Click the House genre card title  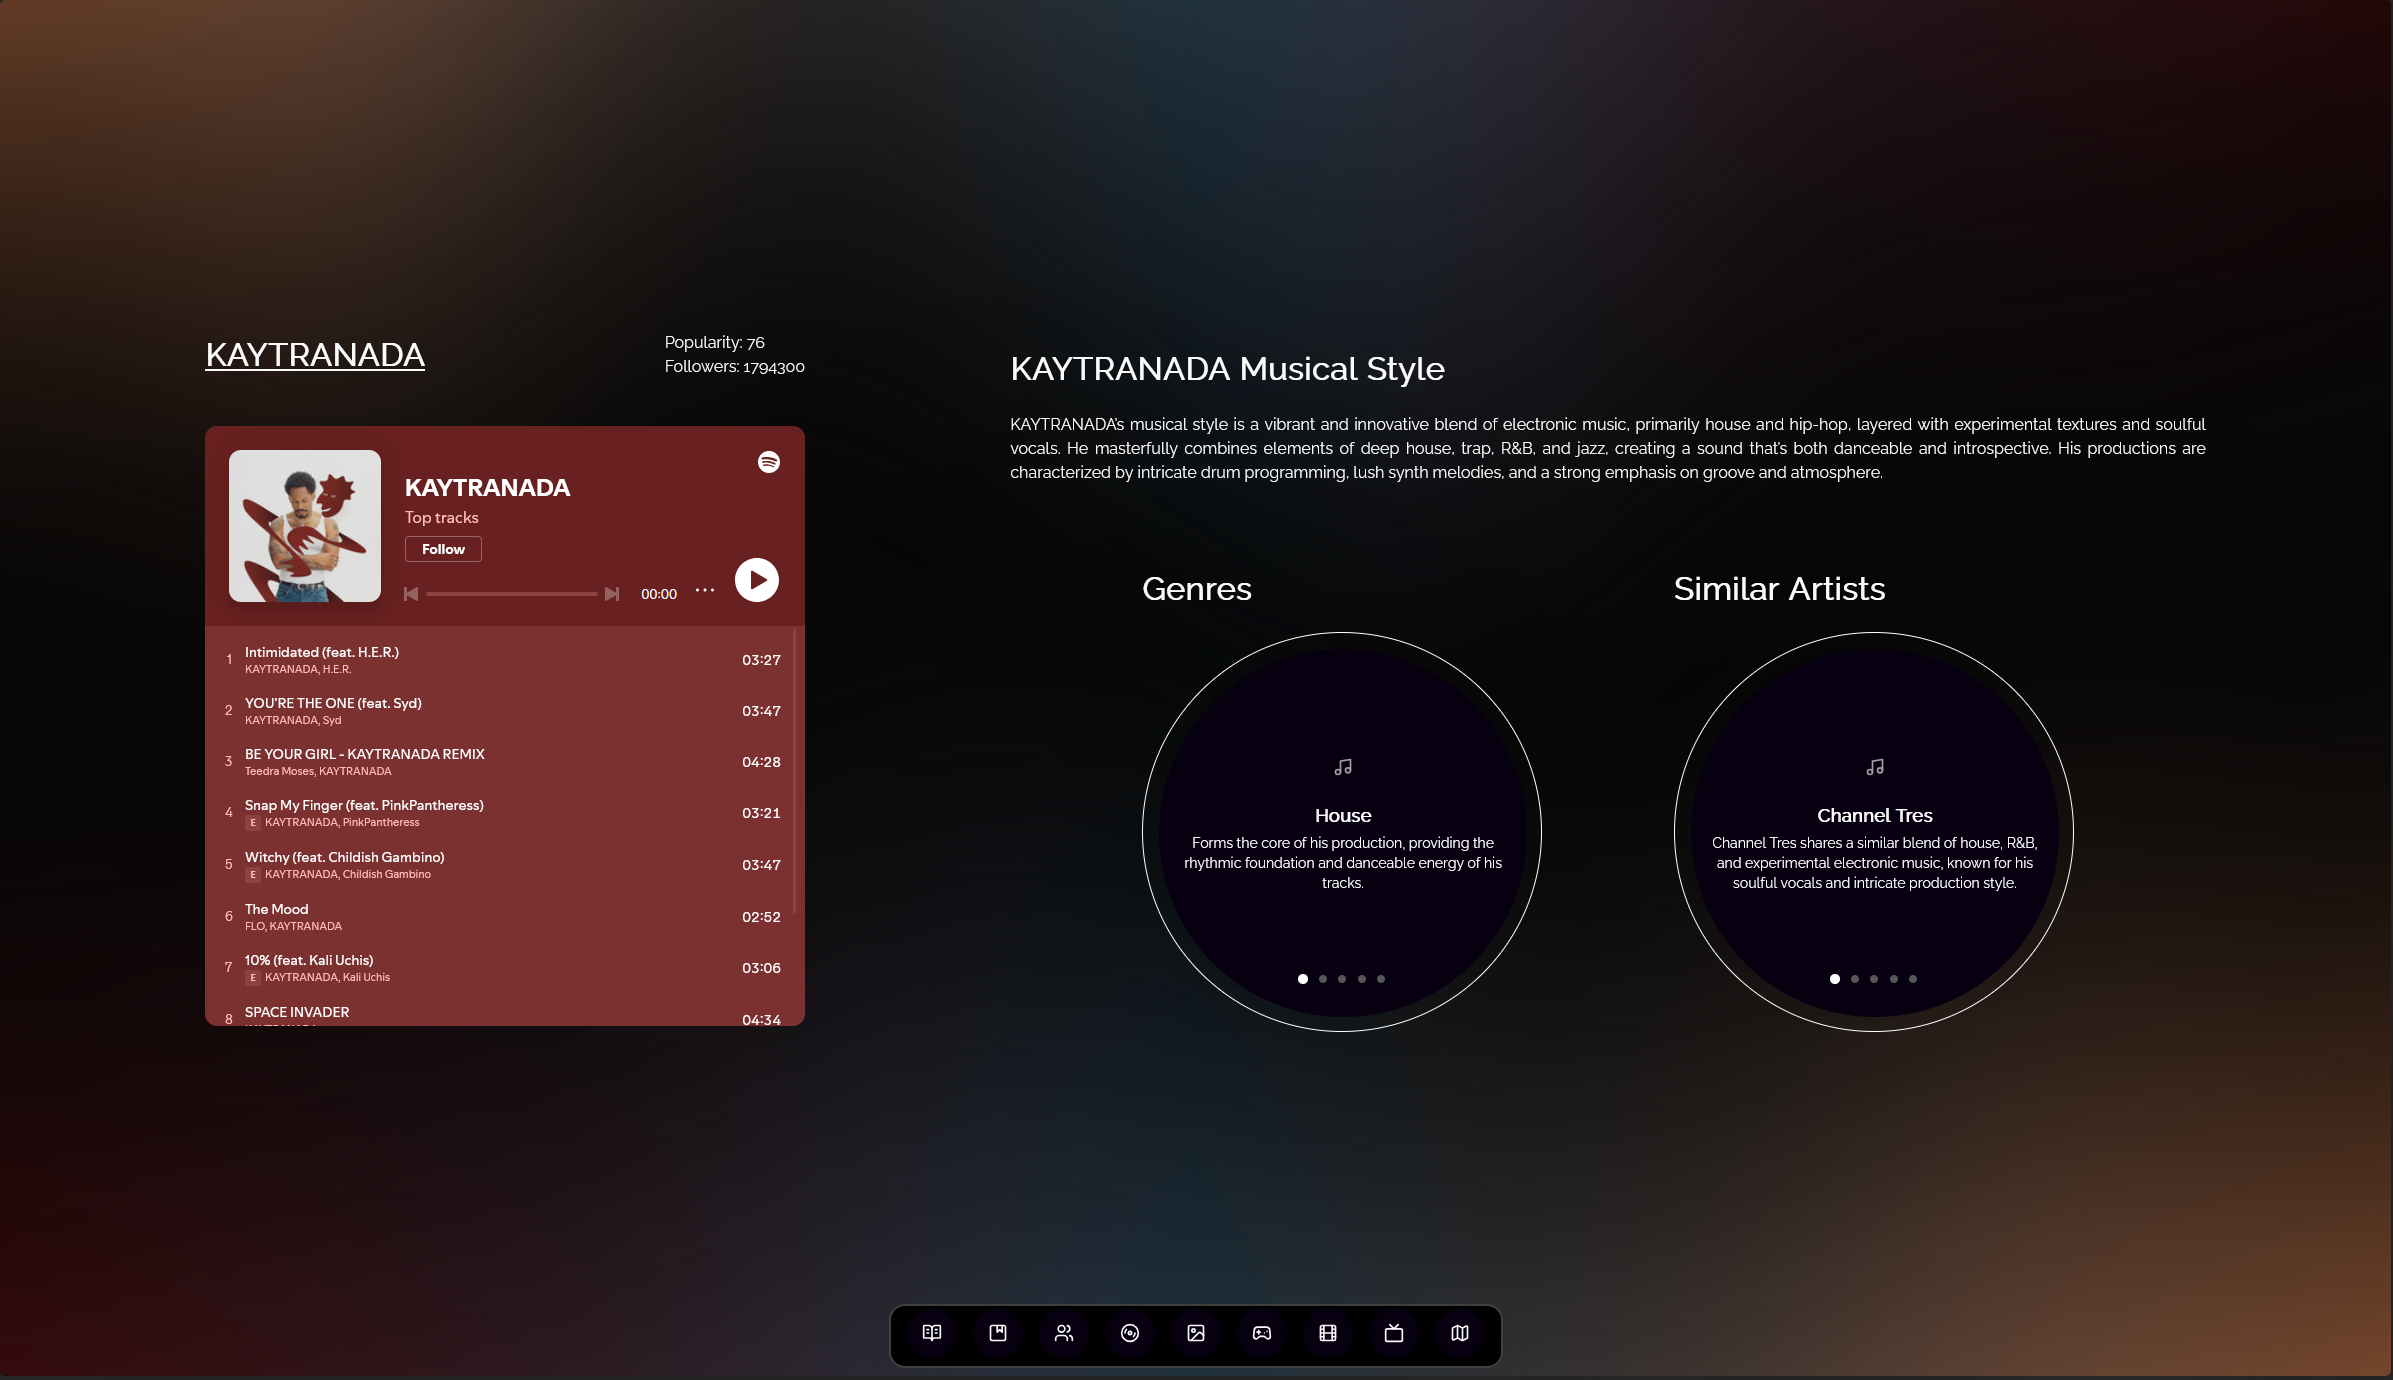pyautogui.click(x=1343, y=815)
